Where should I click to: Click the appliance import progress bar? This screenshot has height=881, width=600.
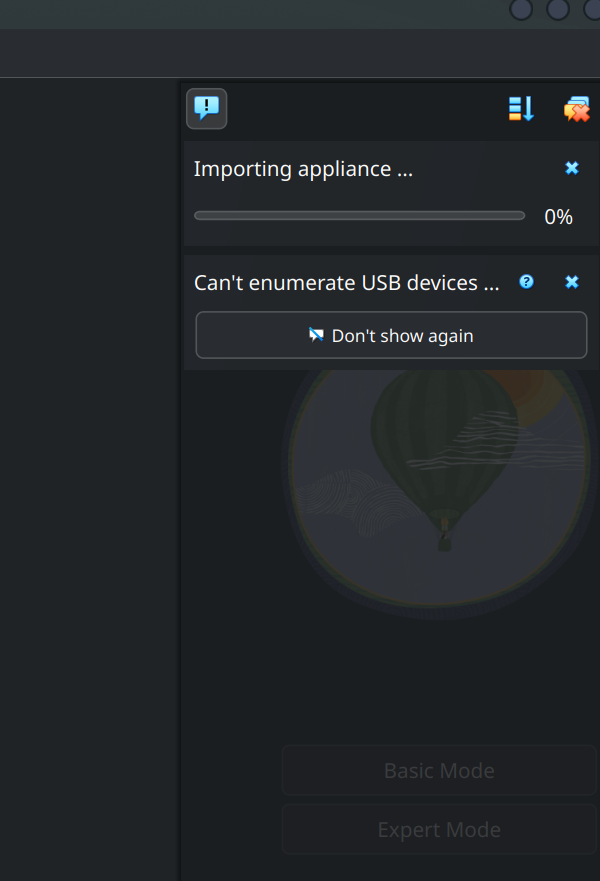(x=359, y=215)
